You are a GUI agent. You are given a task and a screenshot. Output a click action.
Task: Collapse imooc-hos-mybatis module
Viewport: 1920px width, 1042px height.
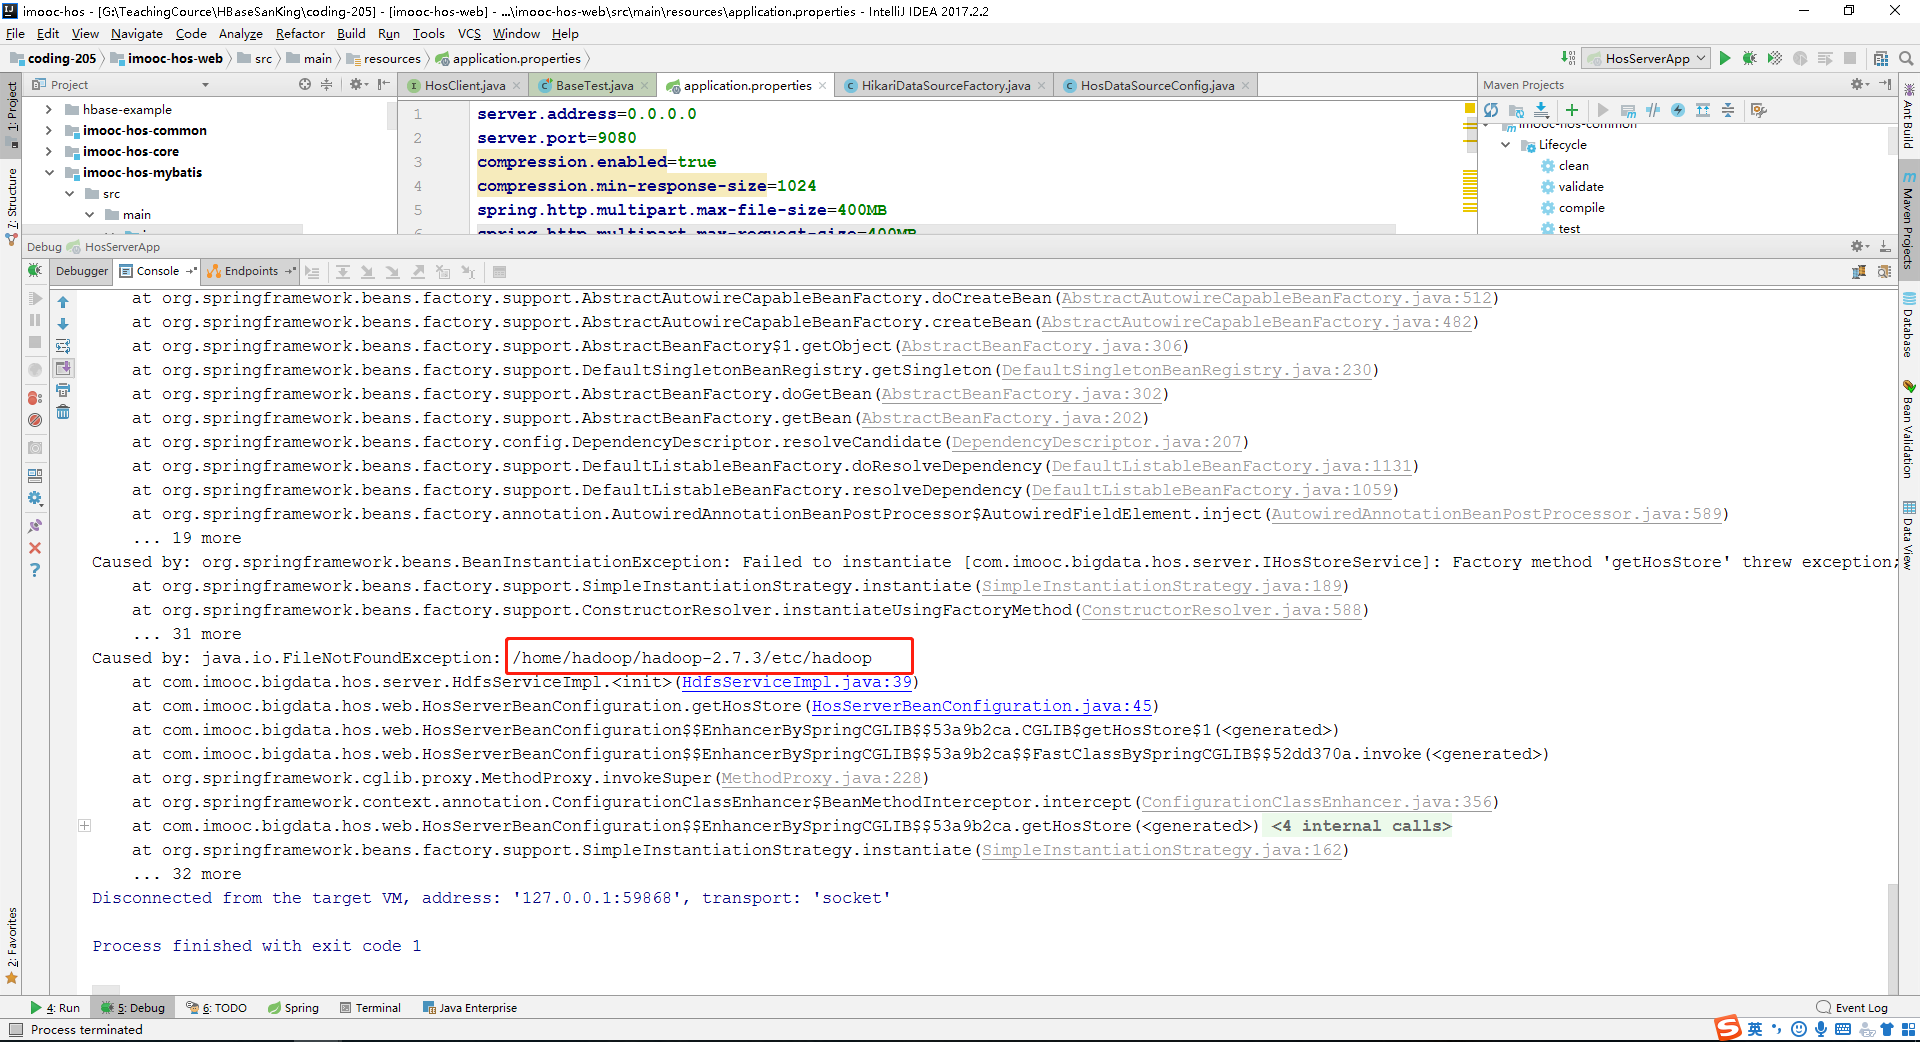coord(49,173)
